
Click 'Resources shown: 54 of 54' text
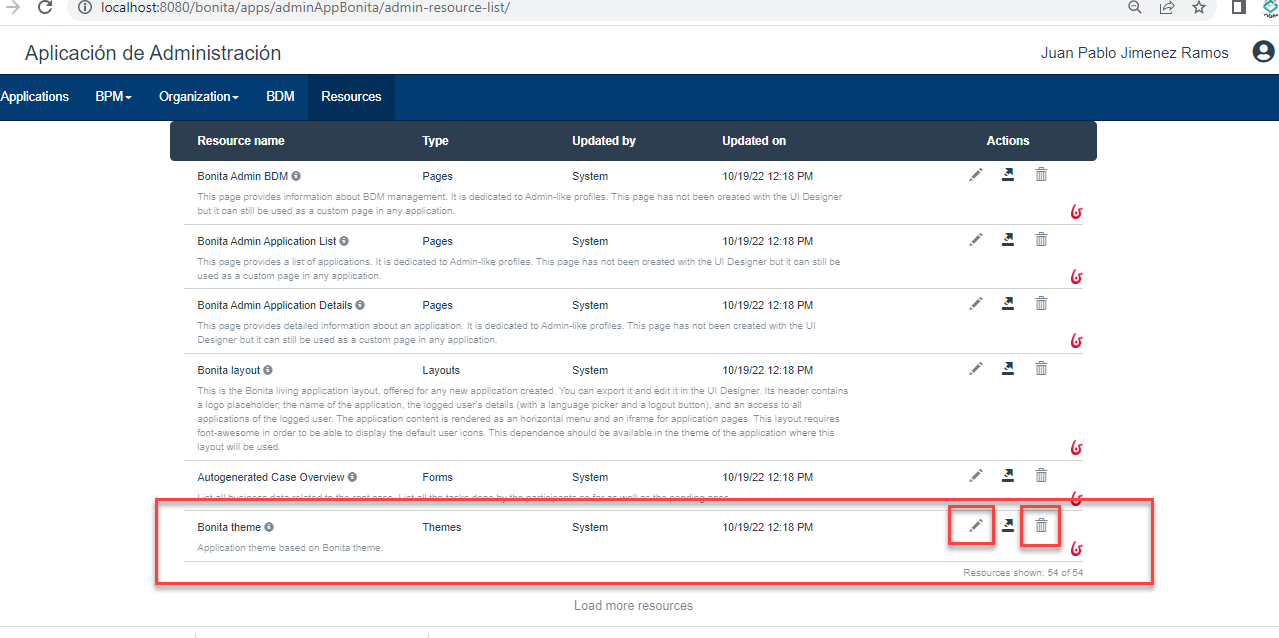(1022, 573)
